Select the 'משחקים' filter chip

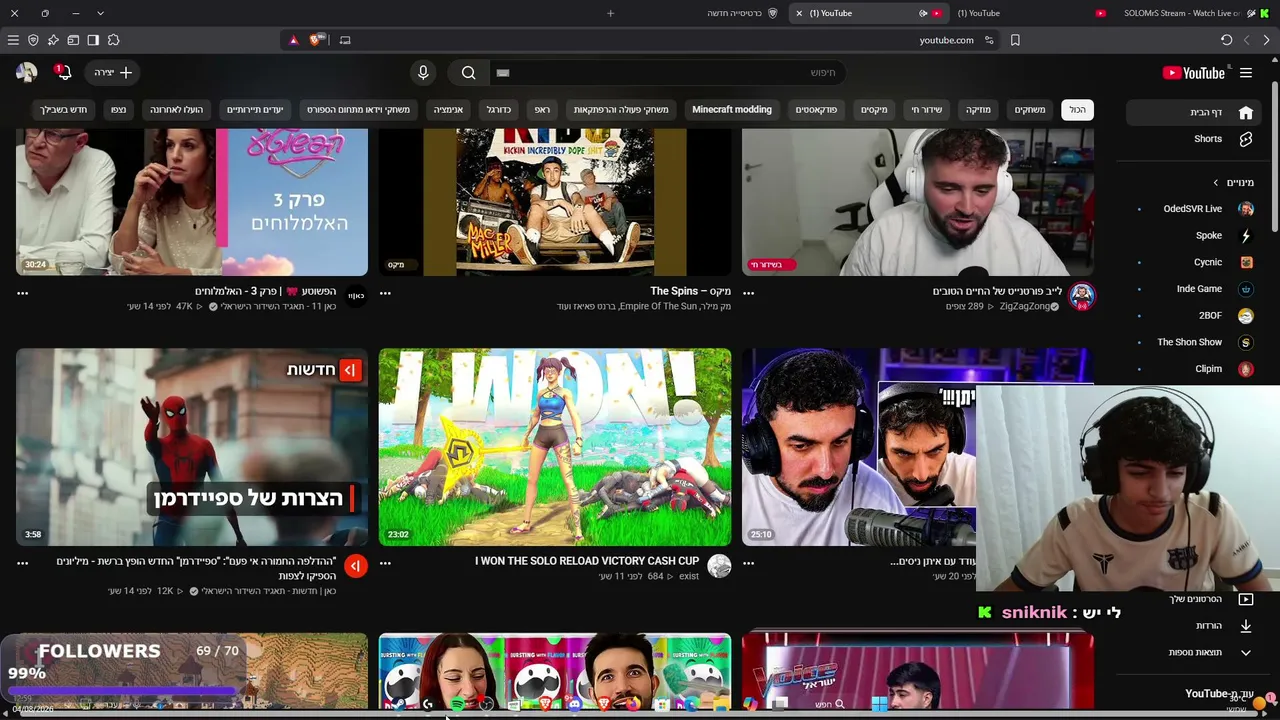(x=1030, y=110)
